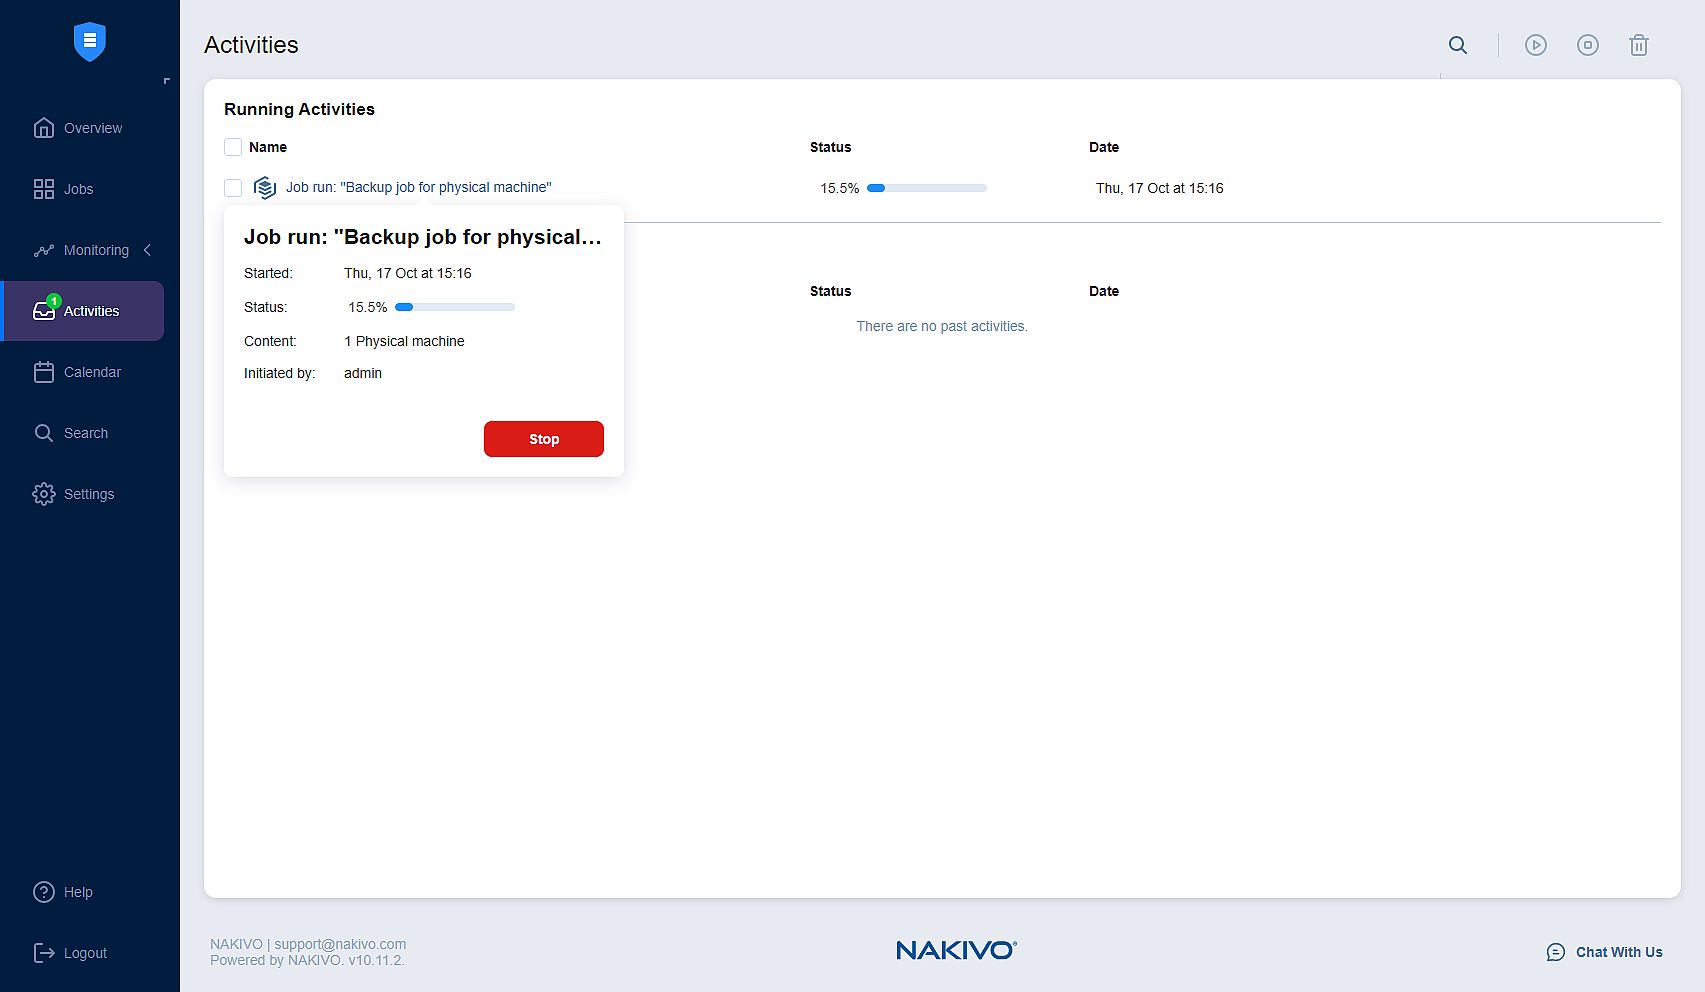Collapse the Monitoring menu chevron

pyautogui.click(x=148, y=250)
